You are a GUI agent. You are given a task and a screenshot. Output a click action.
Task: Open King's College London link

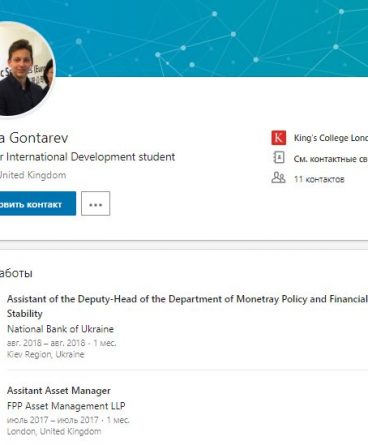click(331, 138)
